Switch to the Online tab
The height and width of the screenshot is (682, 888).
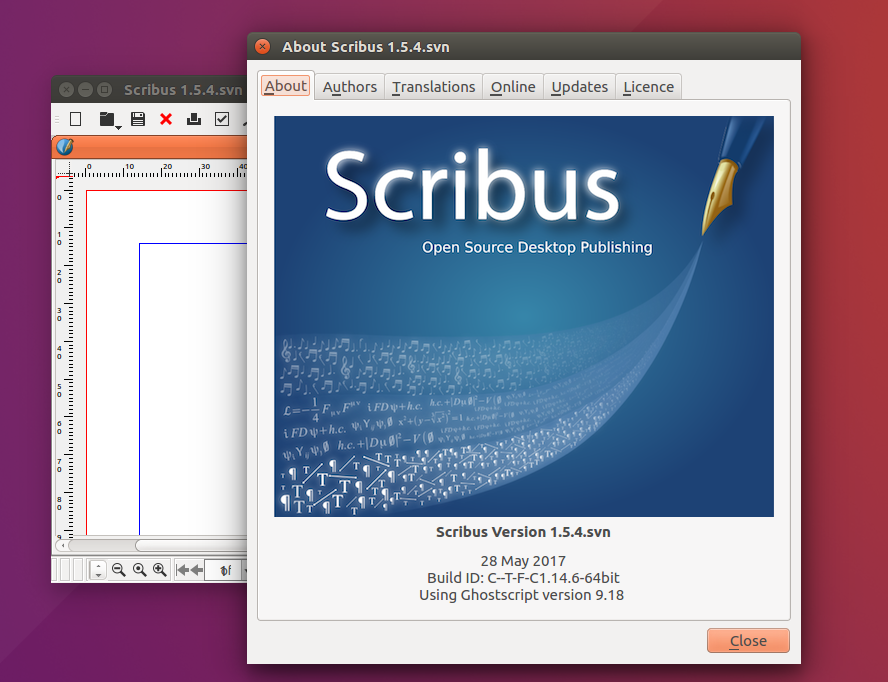[513, 87]
